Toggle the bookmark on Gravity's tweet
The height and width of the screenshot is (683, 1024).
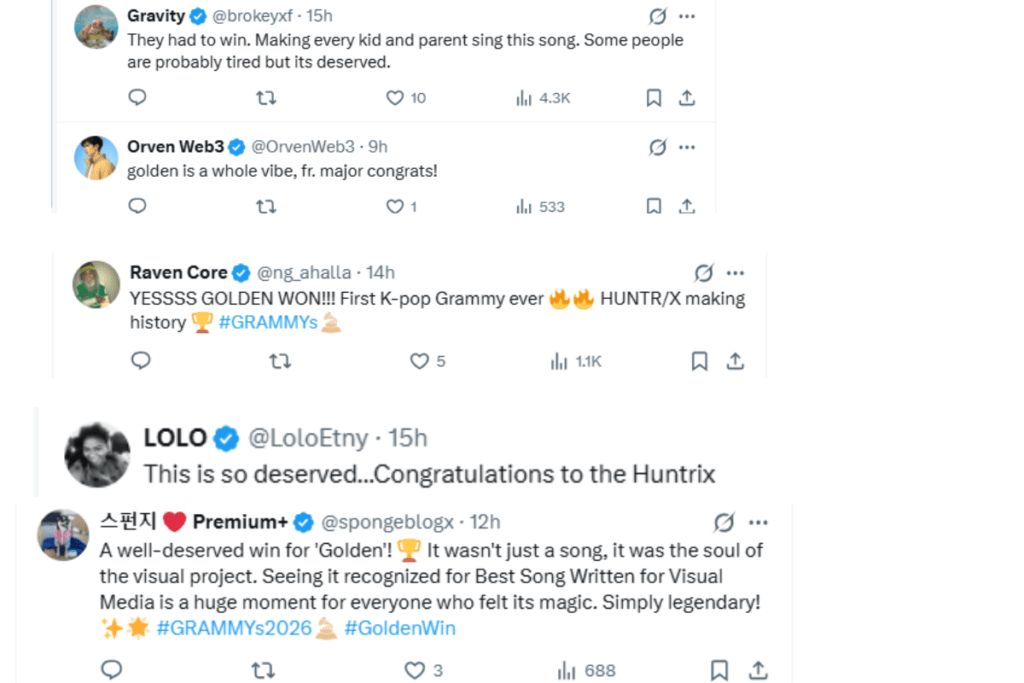click(x=654, y=97)
